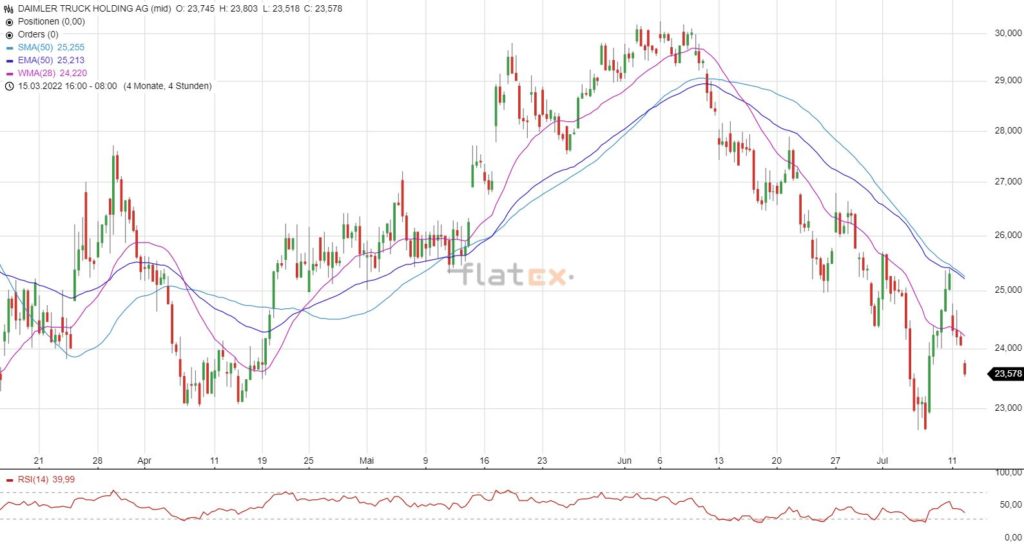This screenshot has width=1024, height=545.
Task: Click the Jul date axis label
Action: pos(882,460)
